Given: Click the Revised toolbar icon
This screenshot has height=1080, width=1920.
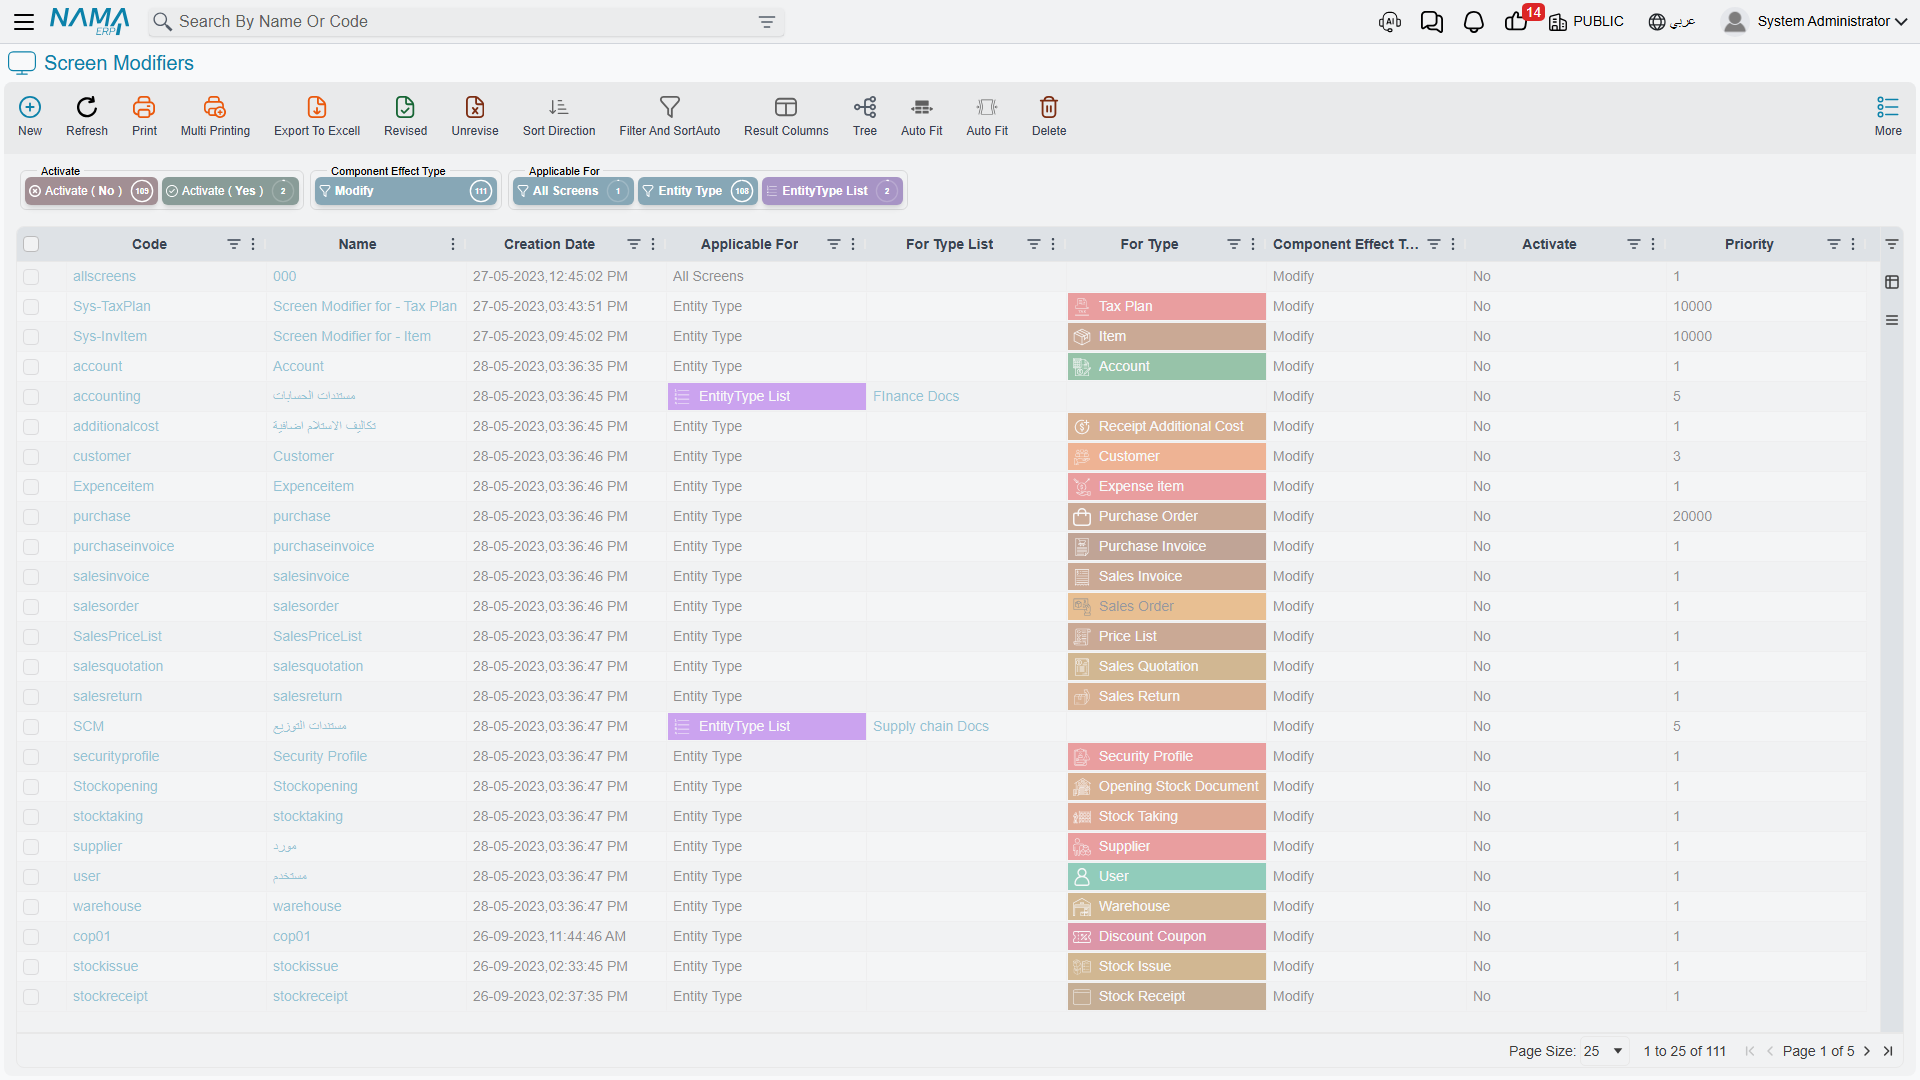Looking at the screenshot, I should click(405, 107).
